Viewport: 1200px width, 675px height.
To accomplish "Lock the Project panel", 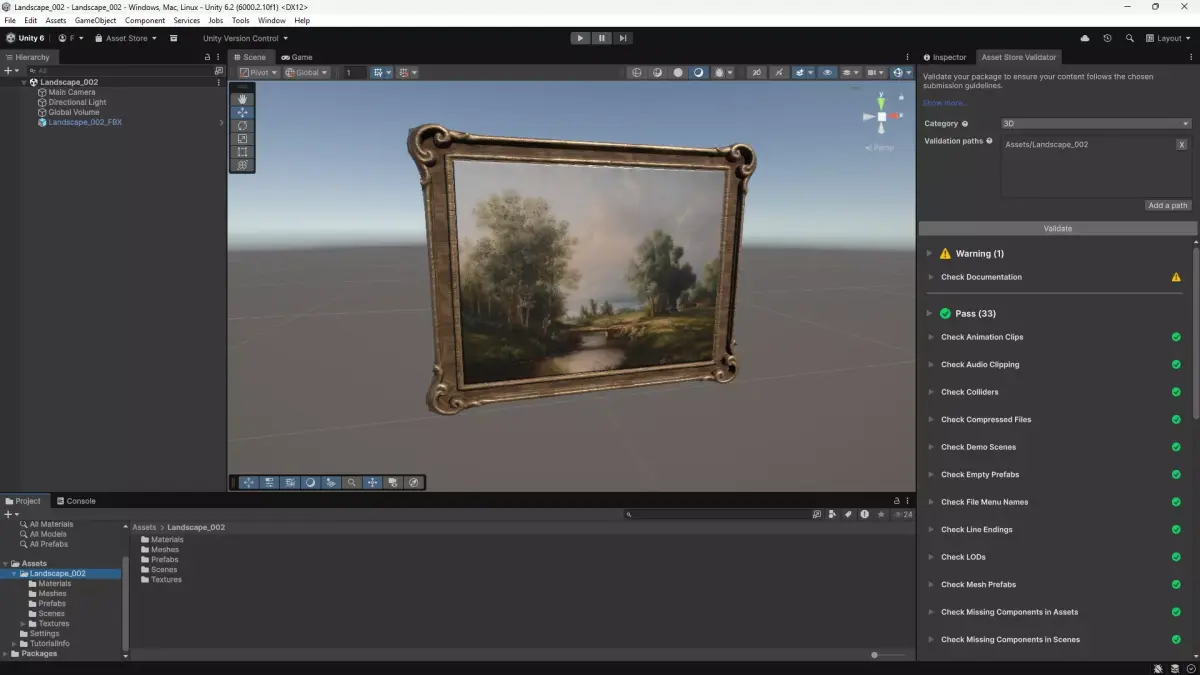I will (x=897, y=501).
